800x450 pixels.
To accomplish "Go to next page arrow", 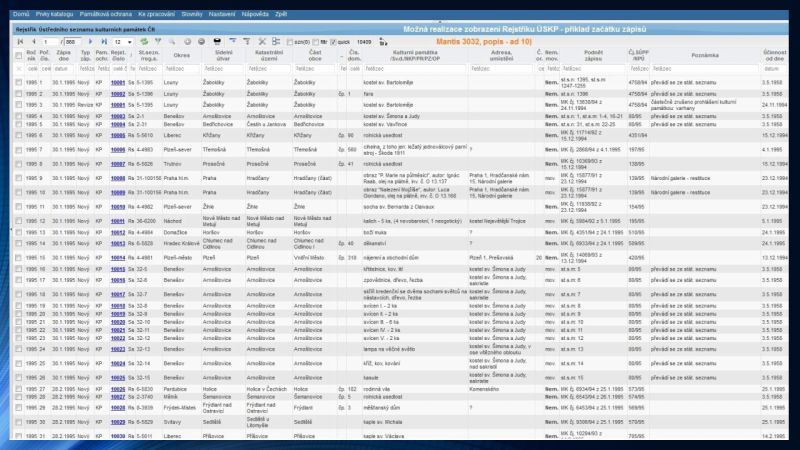I will (90, 42).
